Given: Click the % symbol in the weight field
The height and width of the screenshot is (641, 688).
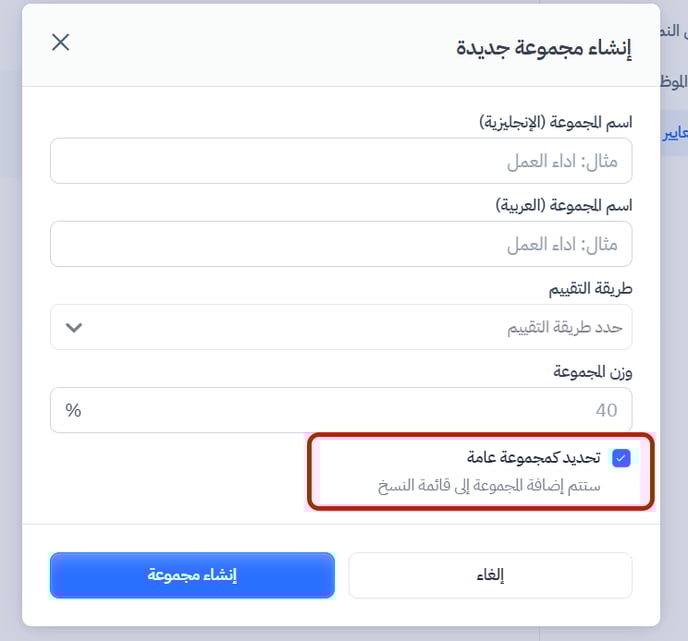Looking at the screenshot, I should (x=73, y=410).
